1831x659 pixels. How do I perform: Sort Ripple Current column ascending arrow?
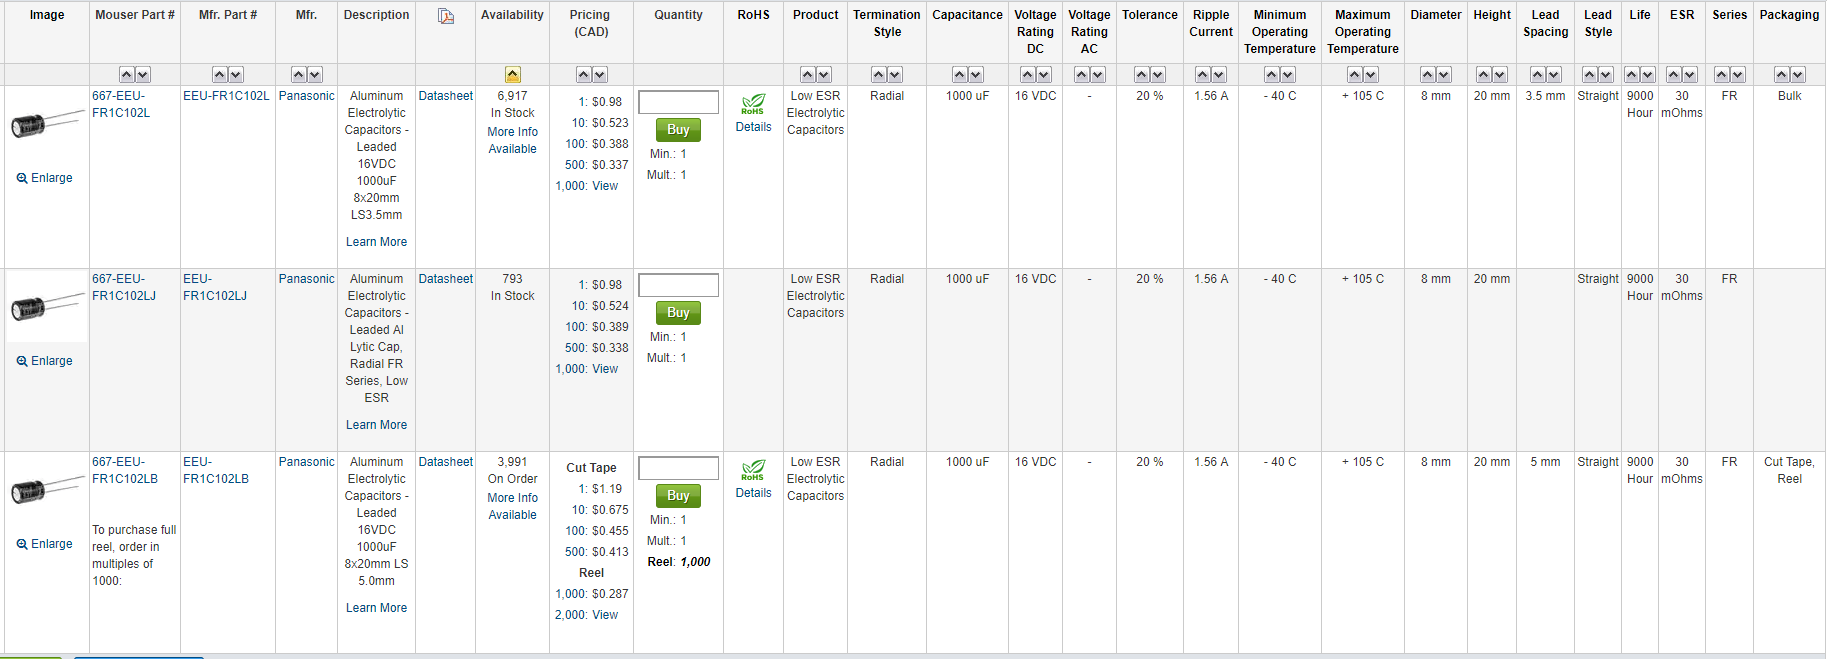click(1203, 75)
